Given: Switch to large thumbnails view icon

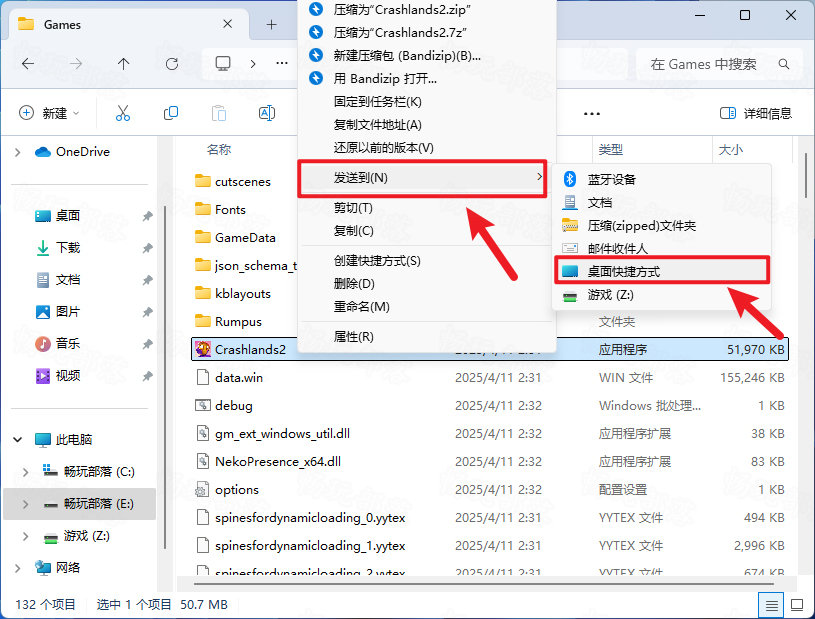Looking at the screenshot, I should (797, 605).
